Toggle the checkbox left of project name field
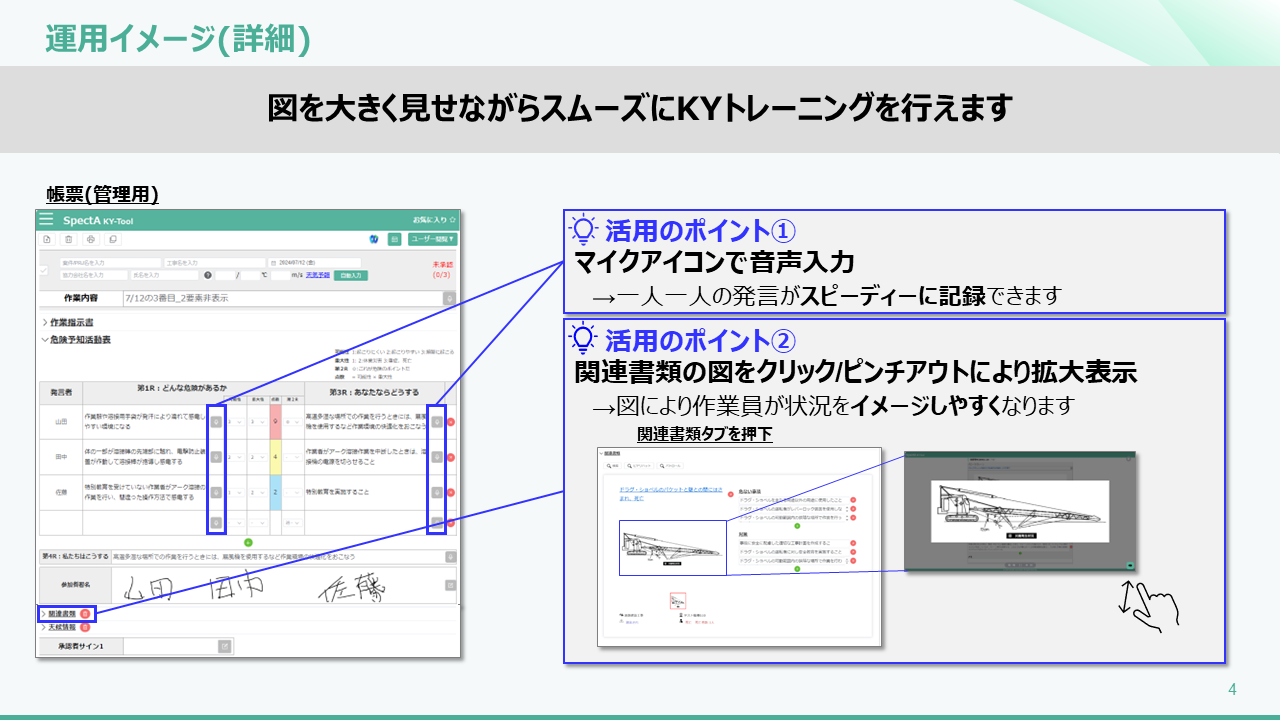The height and width of the screenshot is (720, 1280). 43,270
